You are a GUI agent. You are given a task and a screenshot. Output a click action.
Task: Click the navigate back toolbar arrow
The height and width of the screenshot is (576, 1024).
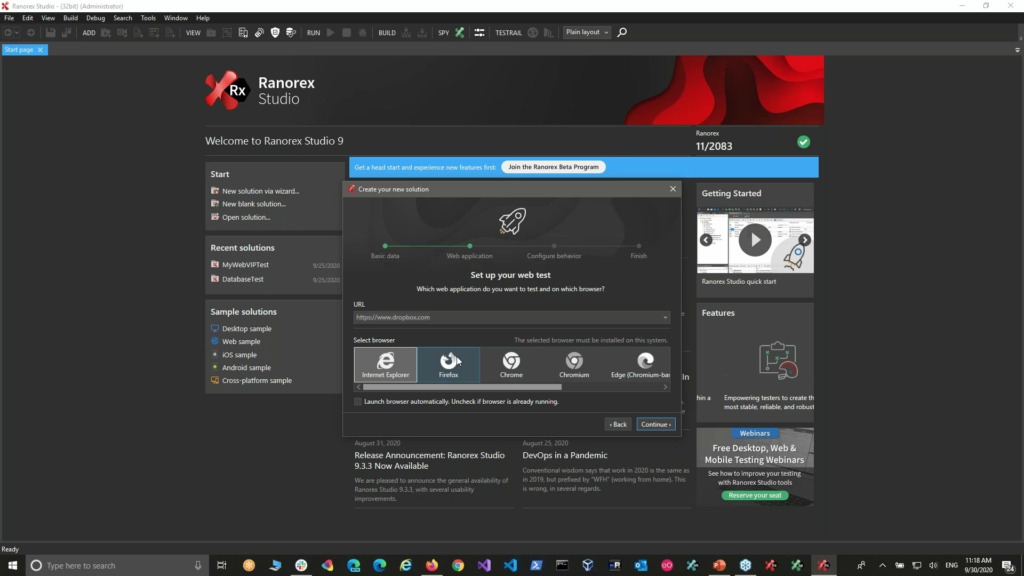pyautogui.click(x=8, y=33)
